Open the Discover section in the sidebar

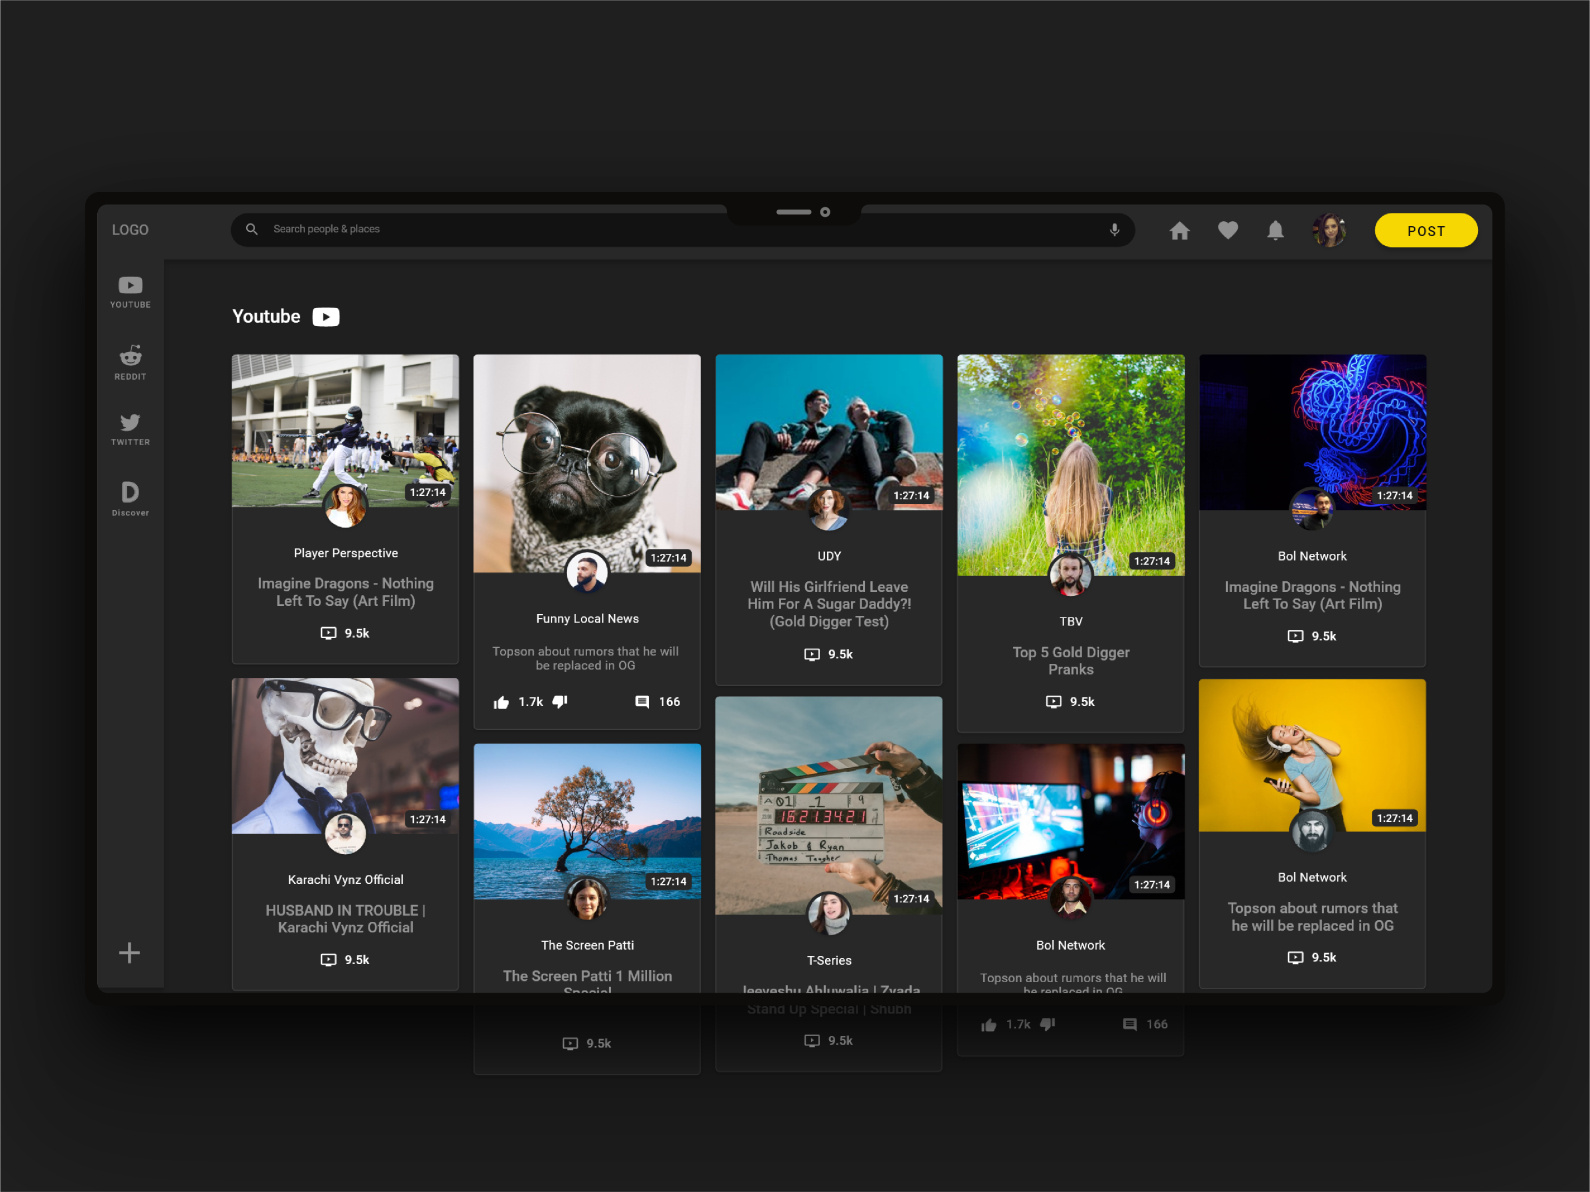click(x=130, y=498)
